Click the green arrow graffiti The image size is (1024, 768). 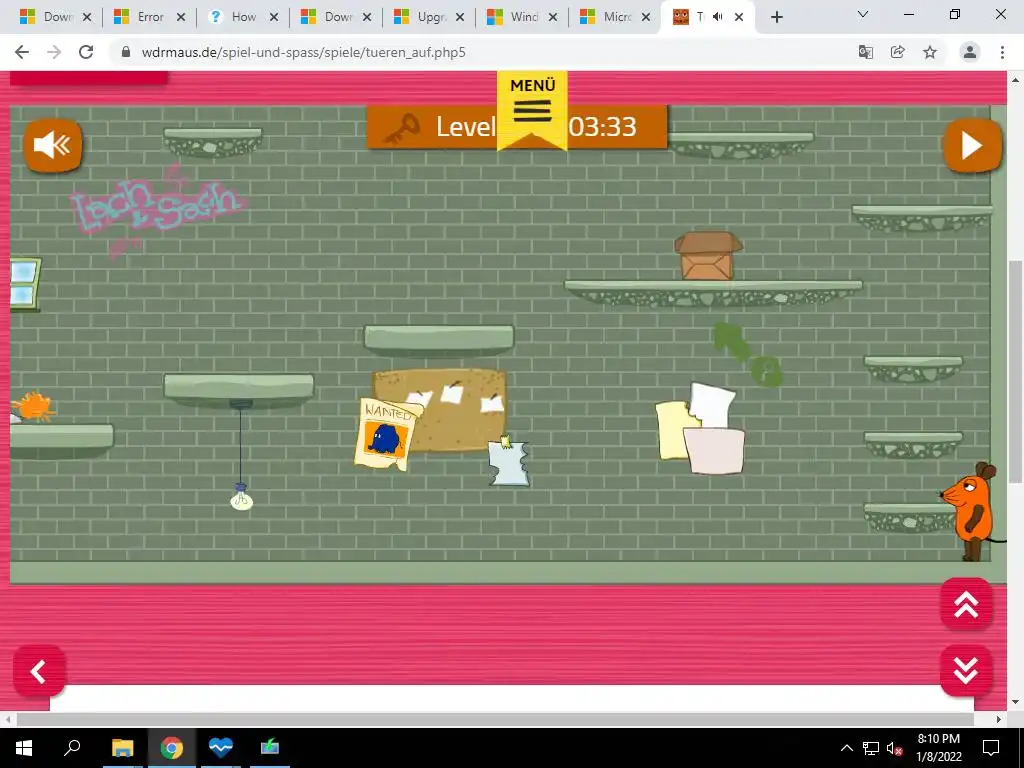click(746, 353)
